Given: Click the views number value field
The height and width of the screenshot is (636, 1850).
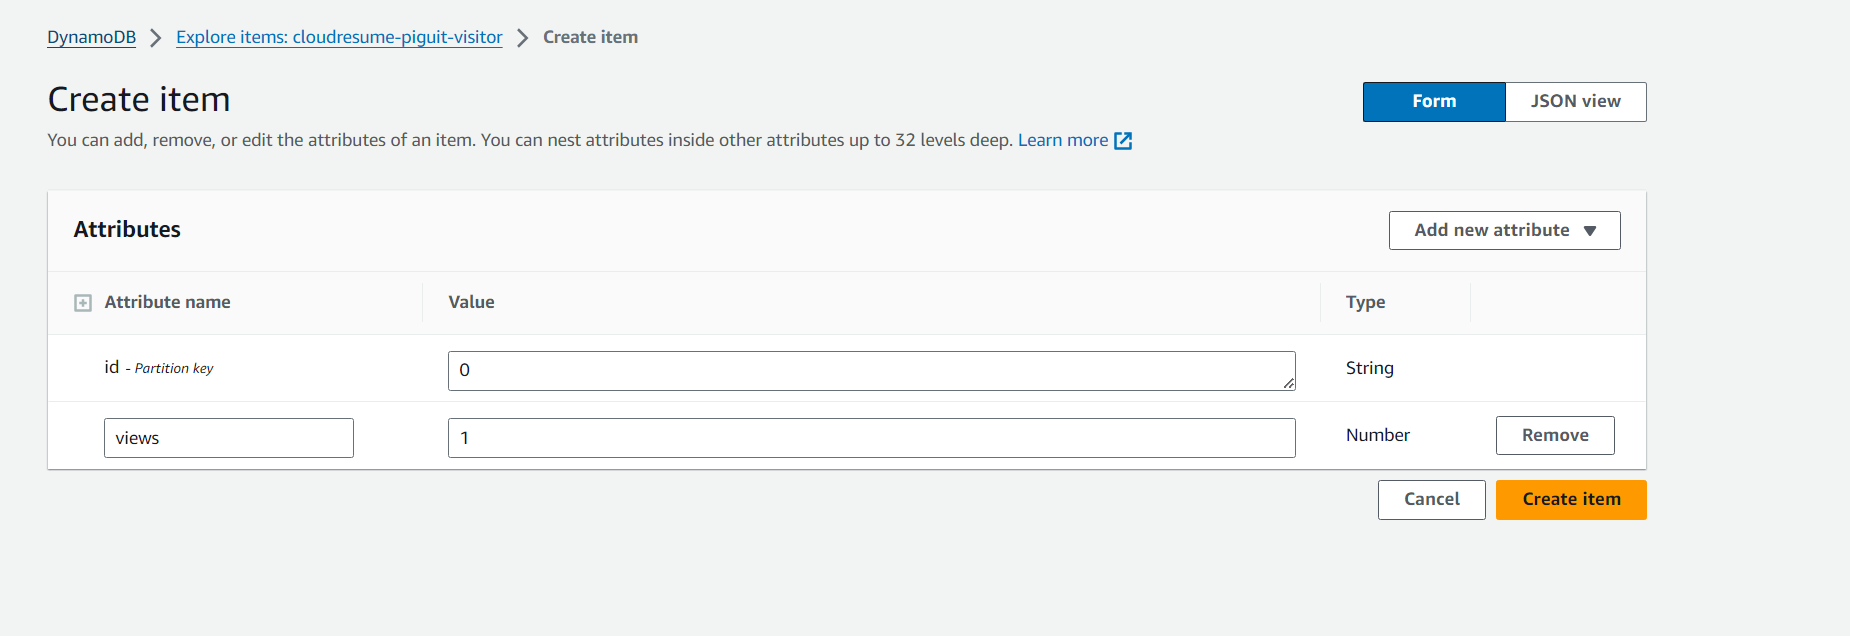Looking at the screenshot, I should point(871,438).
